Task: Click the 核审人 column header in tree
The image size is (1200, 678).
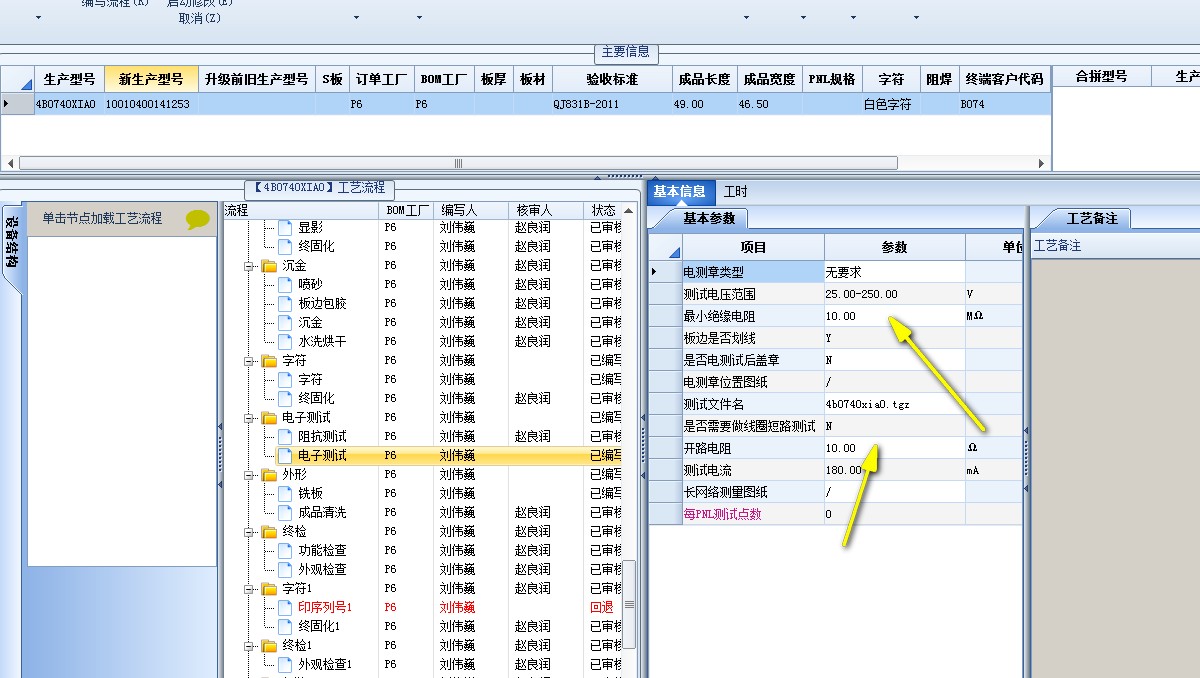Action: [546, 210]
